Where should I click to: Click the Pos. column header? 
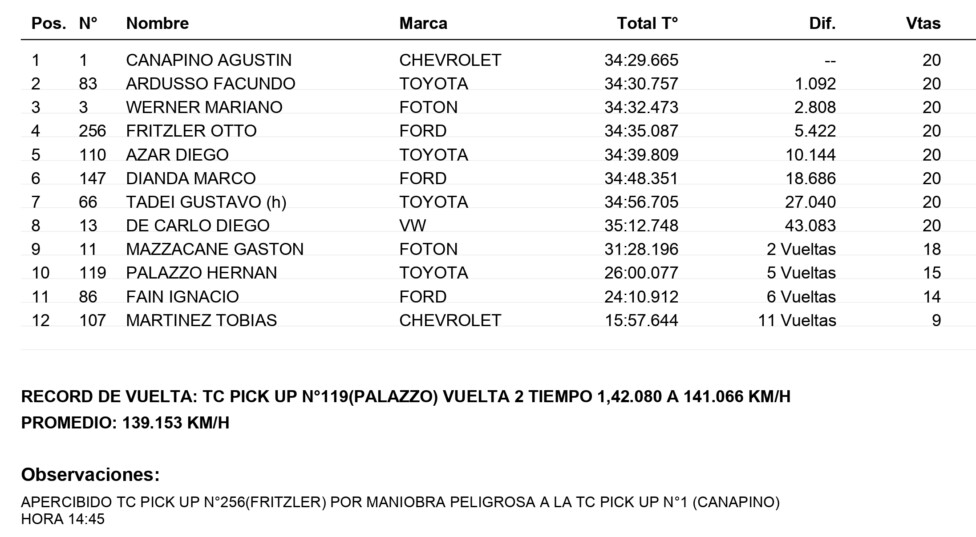[x=49, y=24]
